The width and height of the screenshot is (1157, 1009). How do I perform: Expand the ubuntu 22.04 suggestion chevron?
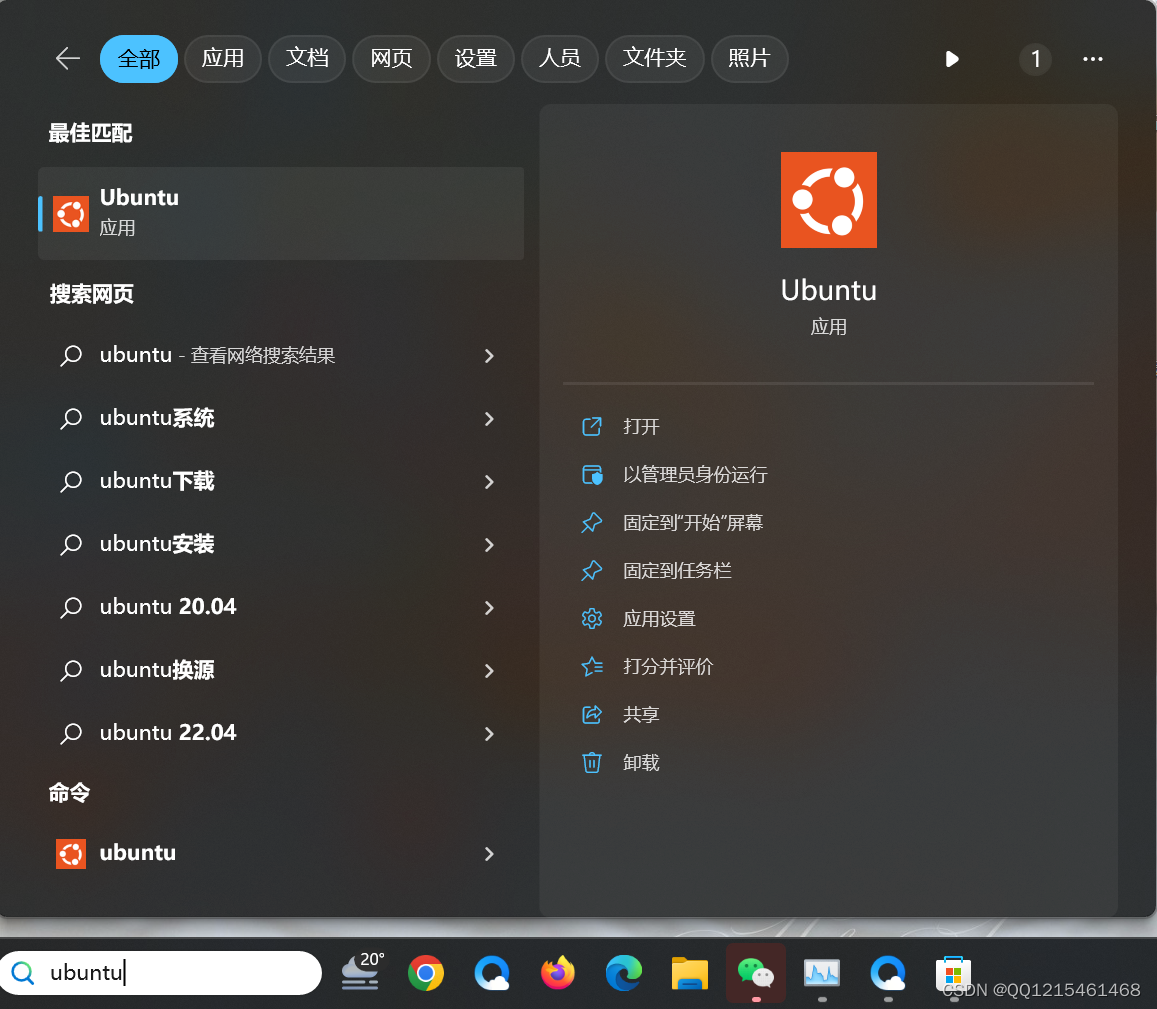[x=488, y=734]
